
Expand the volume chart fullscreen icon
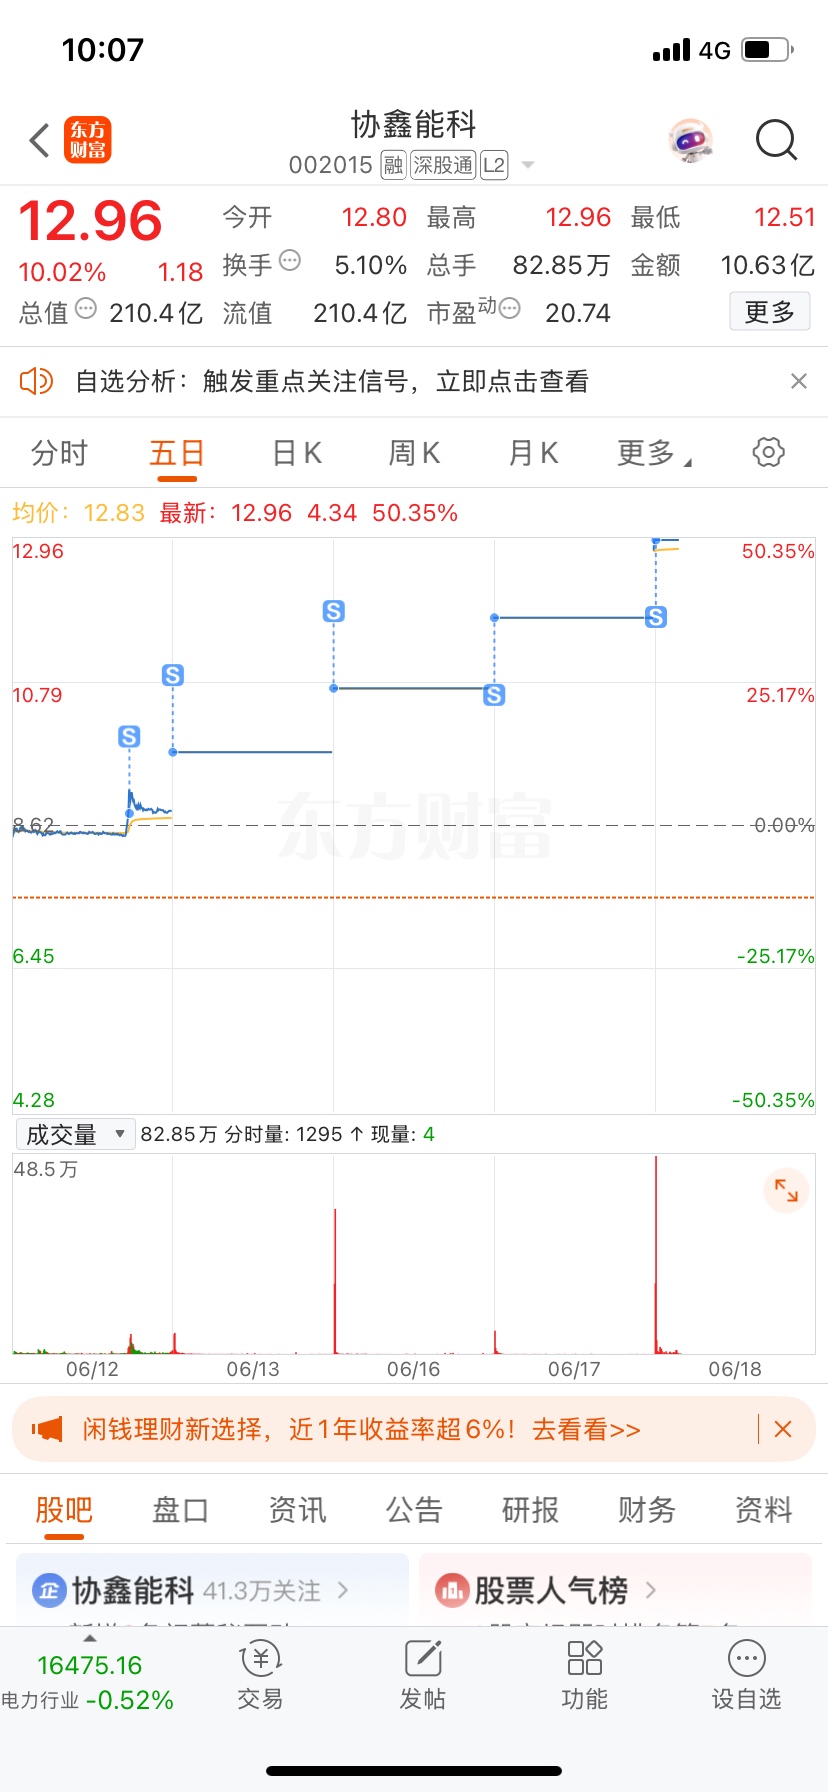click(787, 1190)
